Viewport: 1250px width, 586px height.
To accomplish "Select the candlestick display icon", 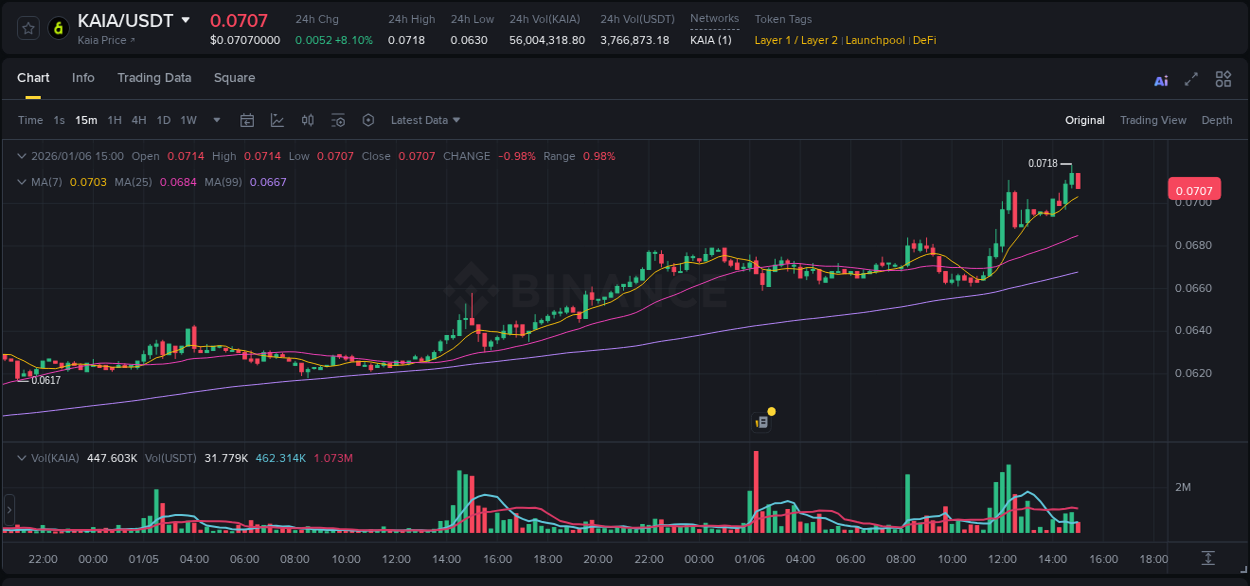I will coord(307,120).
